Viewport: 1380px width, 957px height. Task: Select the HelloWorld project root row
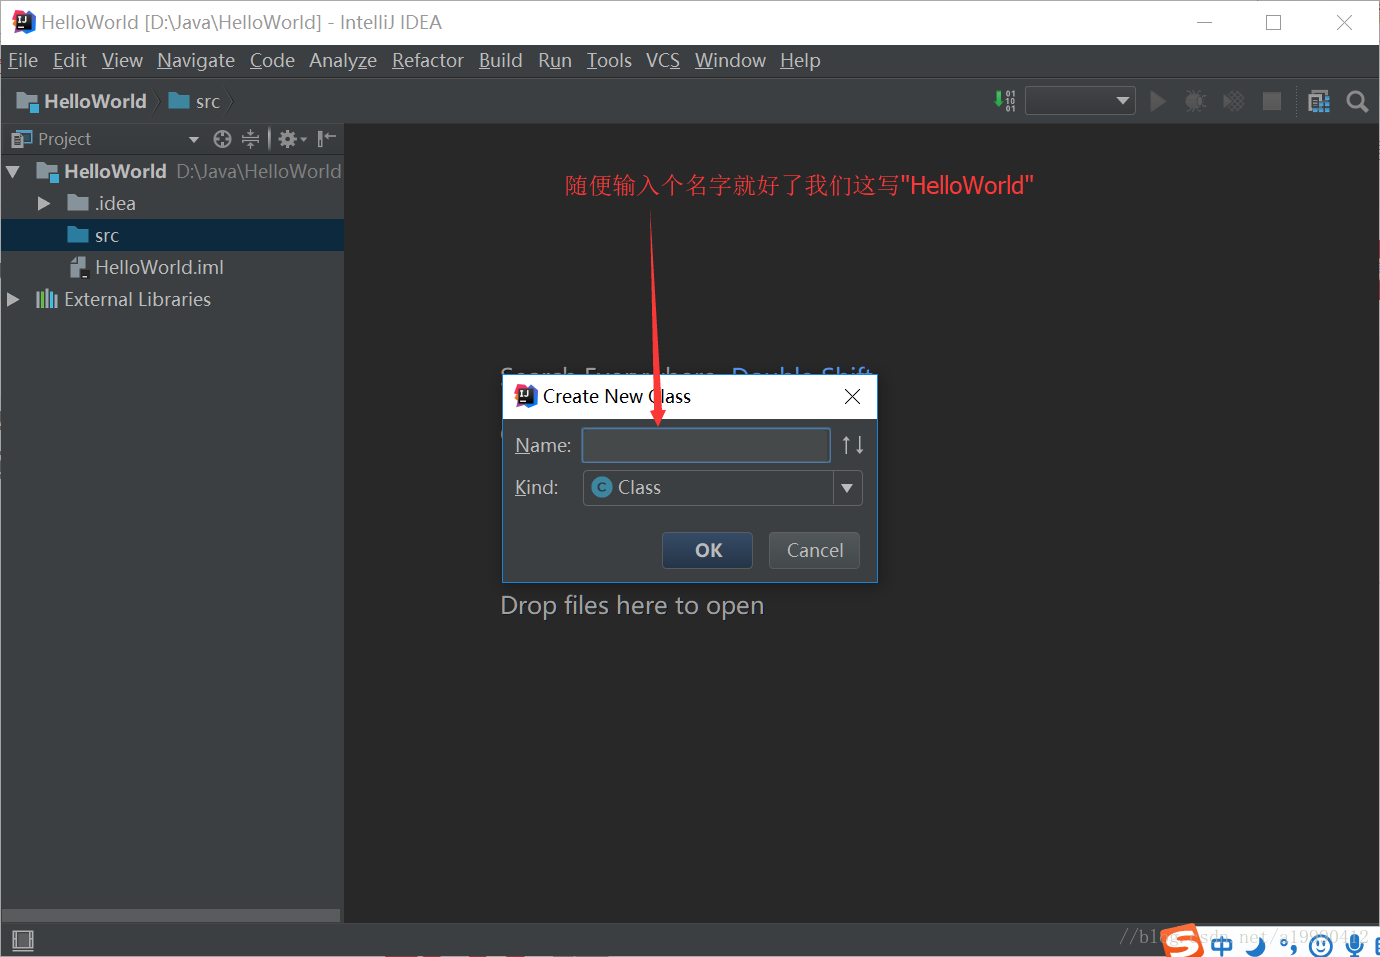coord(172,171)
